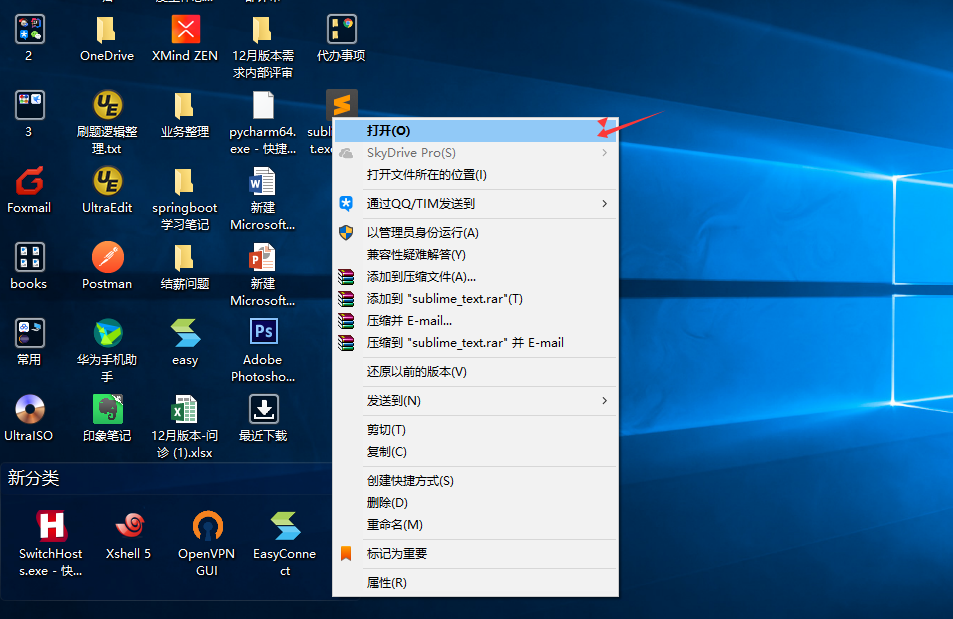
Task: Select SwitchHosts.exe shortcut
Action: point(51,526)
